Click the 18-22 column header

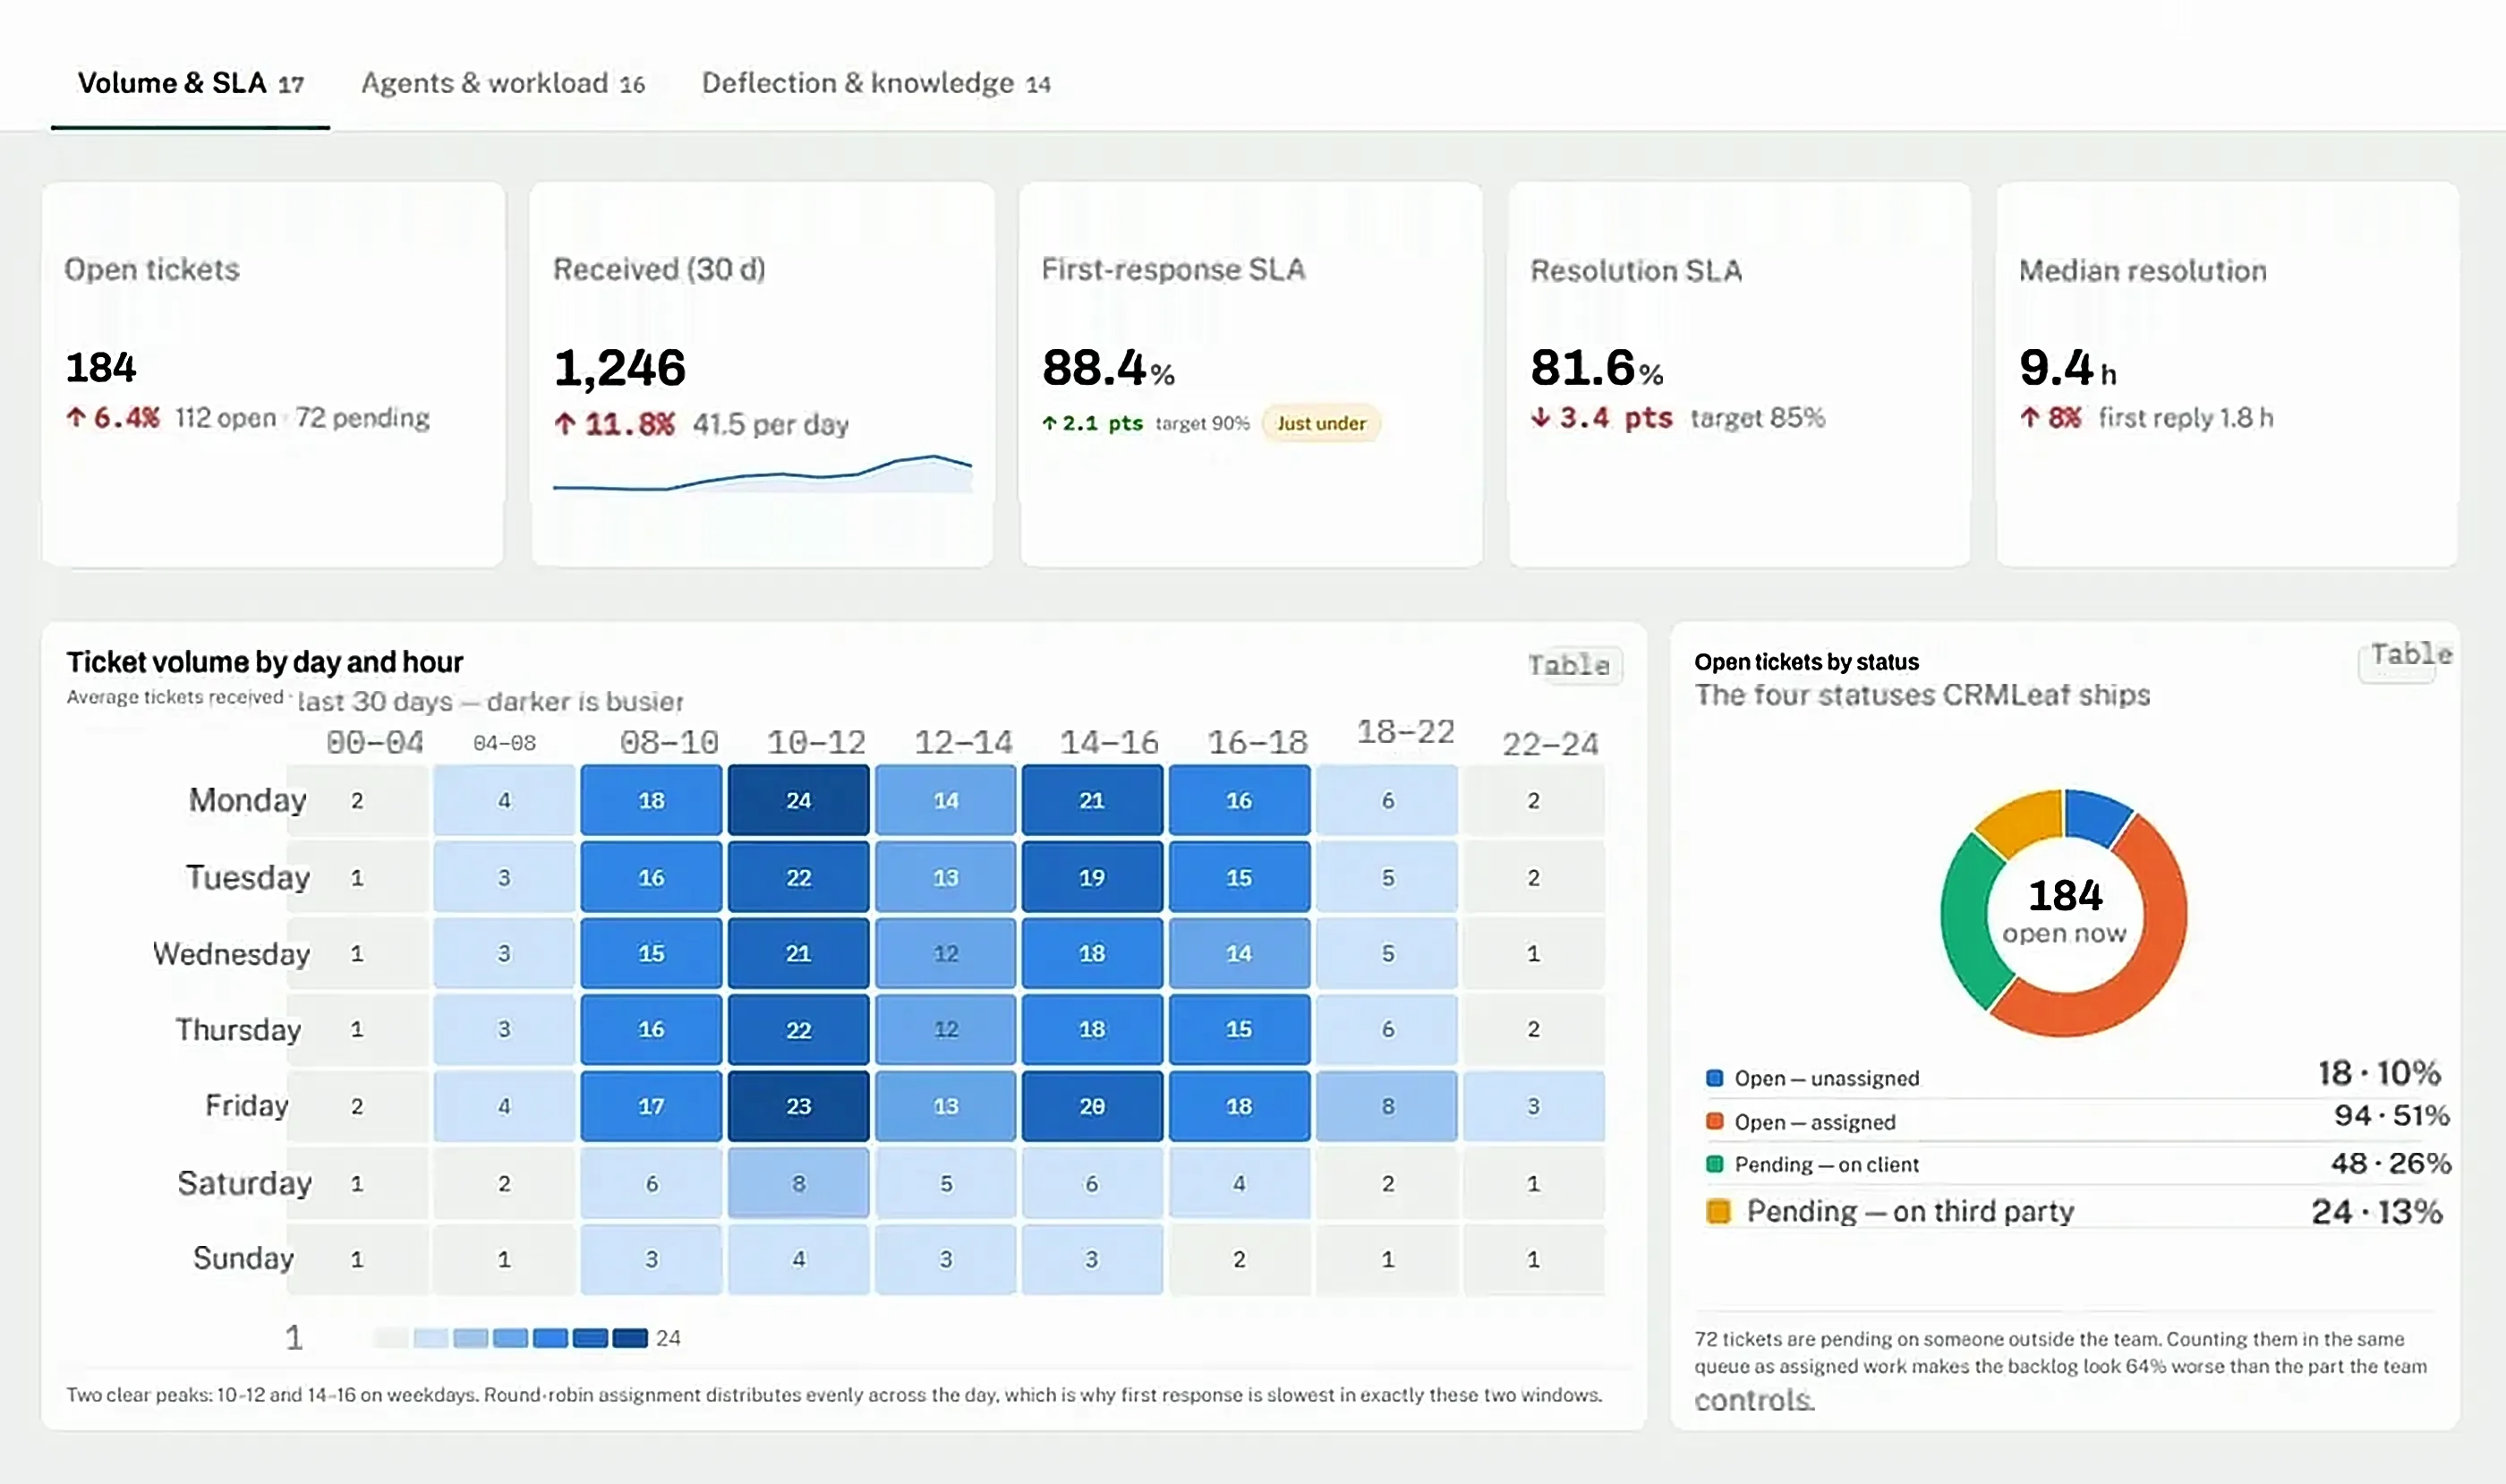coord(1405,732)
